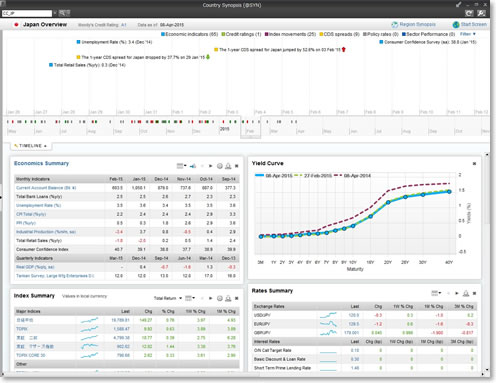The image size is (498, 383).
Task: Close the Yield Curve panel
Action: click(474, 164)
